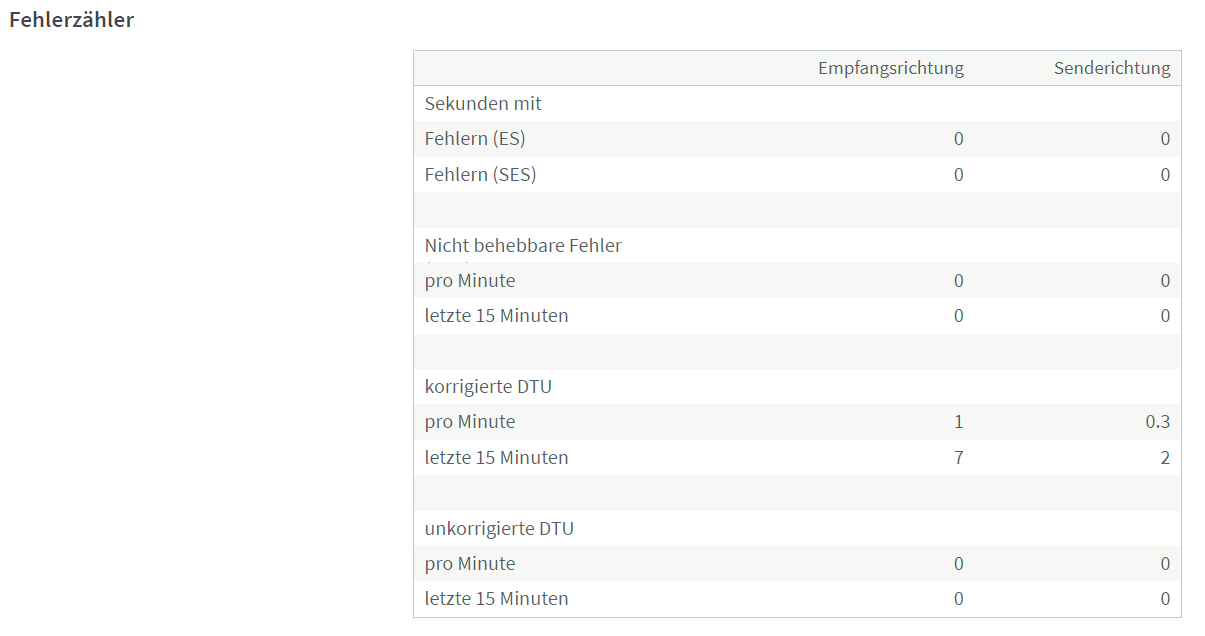This screenshot has height=636, width=1205.
Task: Select korrigierte DTU pro Minute Empfangsrichtung value 1
Action: pos(959,422)
